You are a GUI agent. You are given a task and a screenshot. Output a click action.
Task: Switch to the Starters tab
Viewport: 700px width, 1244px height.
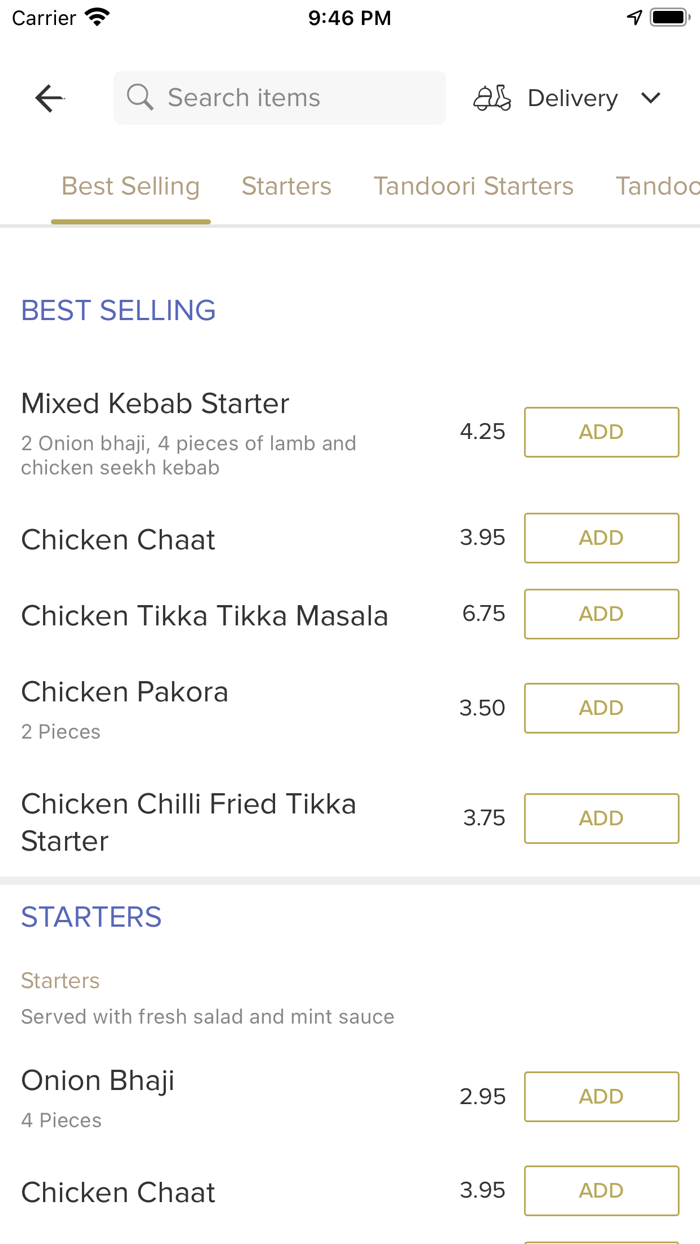click(x=286, y=186)
